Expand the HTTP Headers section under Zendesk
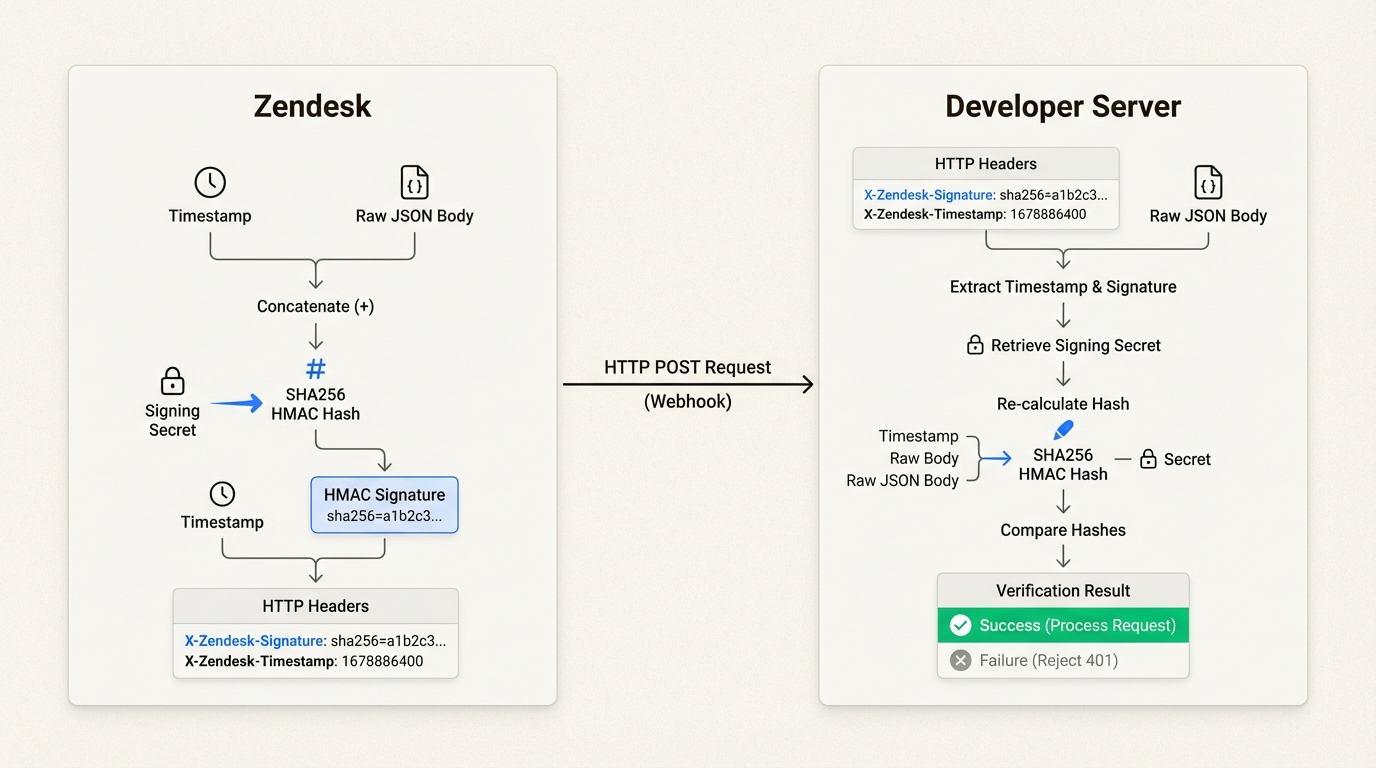This screenshot has width=1376, height=768. [315, 605]
